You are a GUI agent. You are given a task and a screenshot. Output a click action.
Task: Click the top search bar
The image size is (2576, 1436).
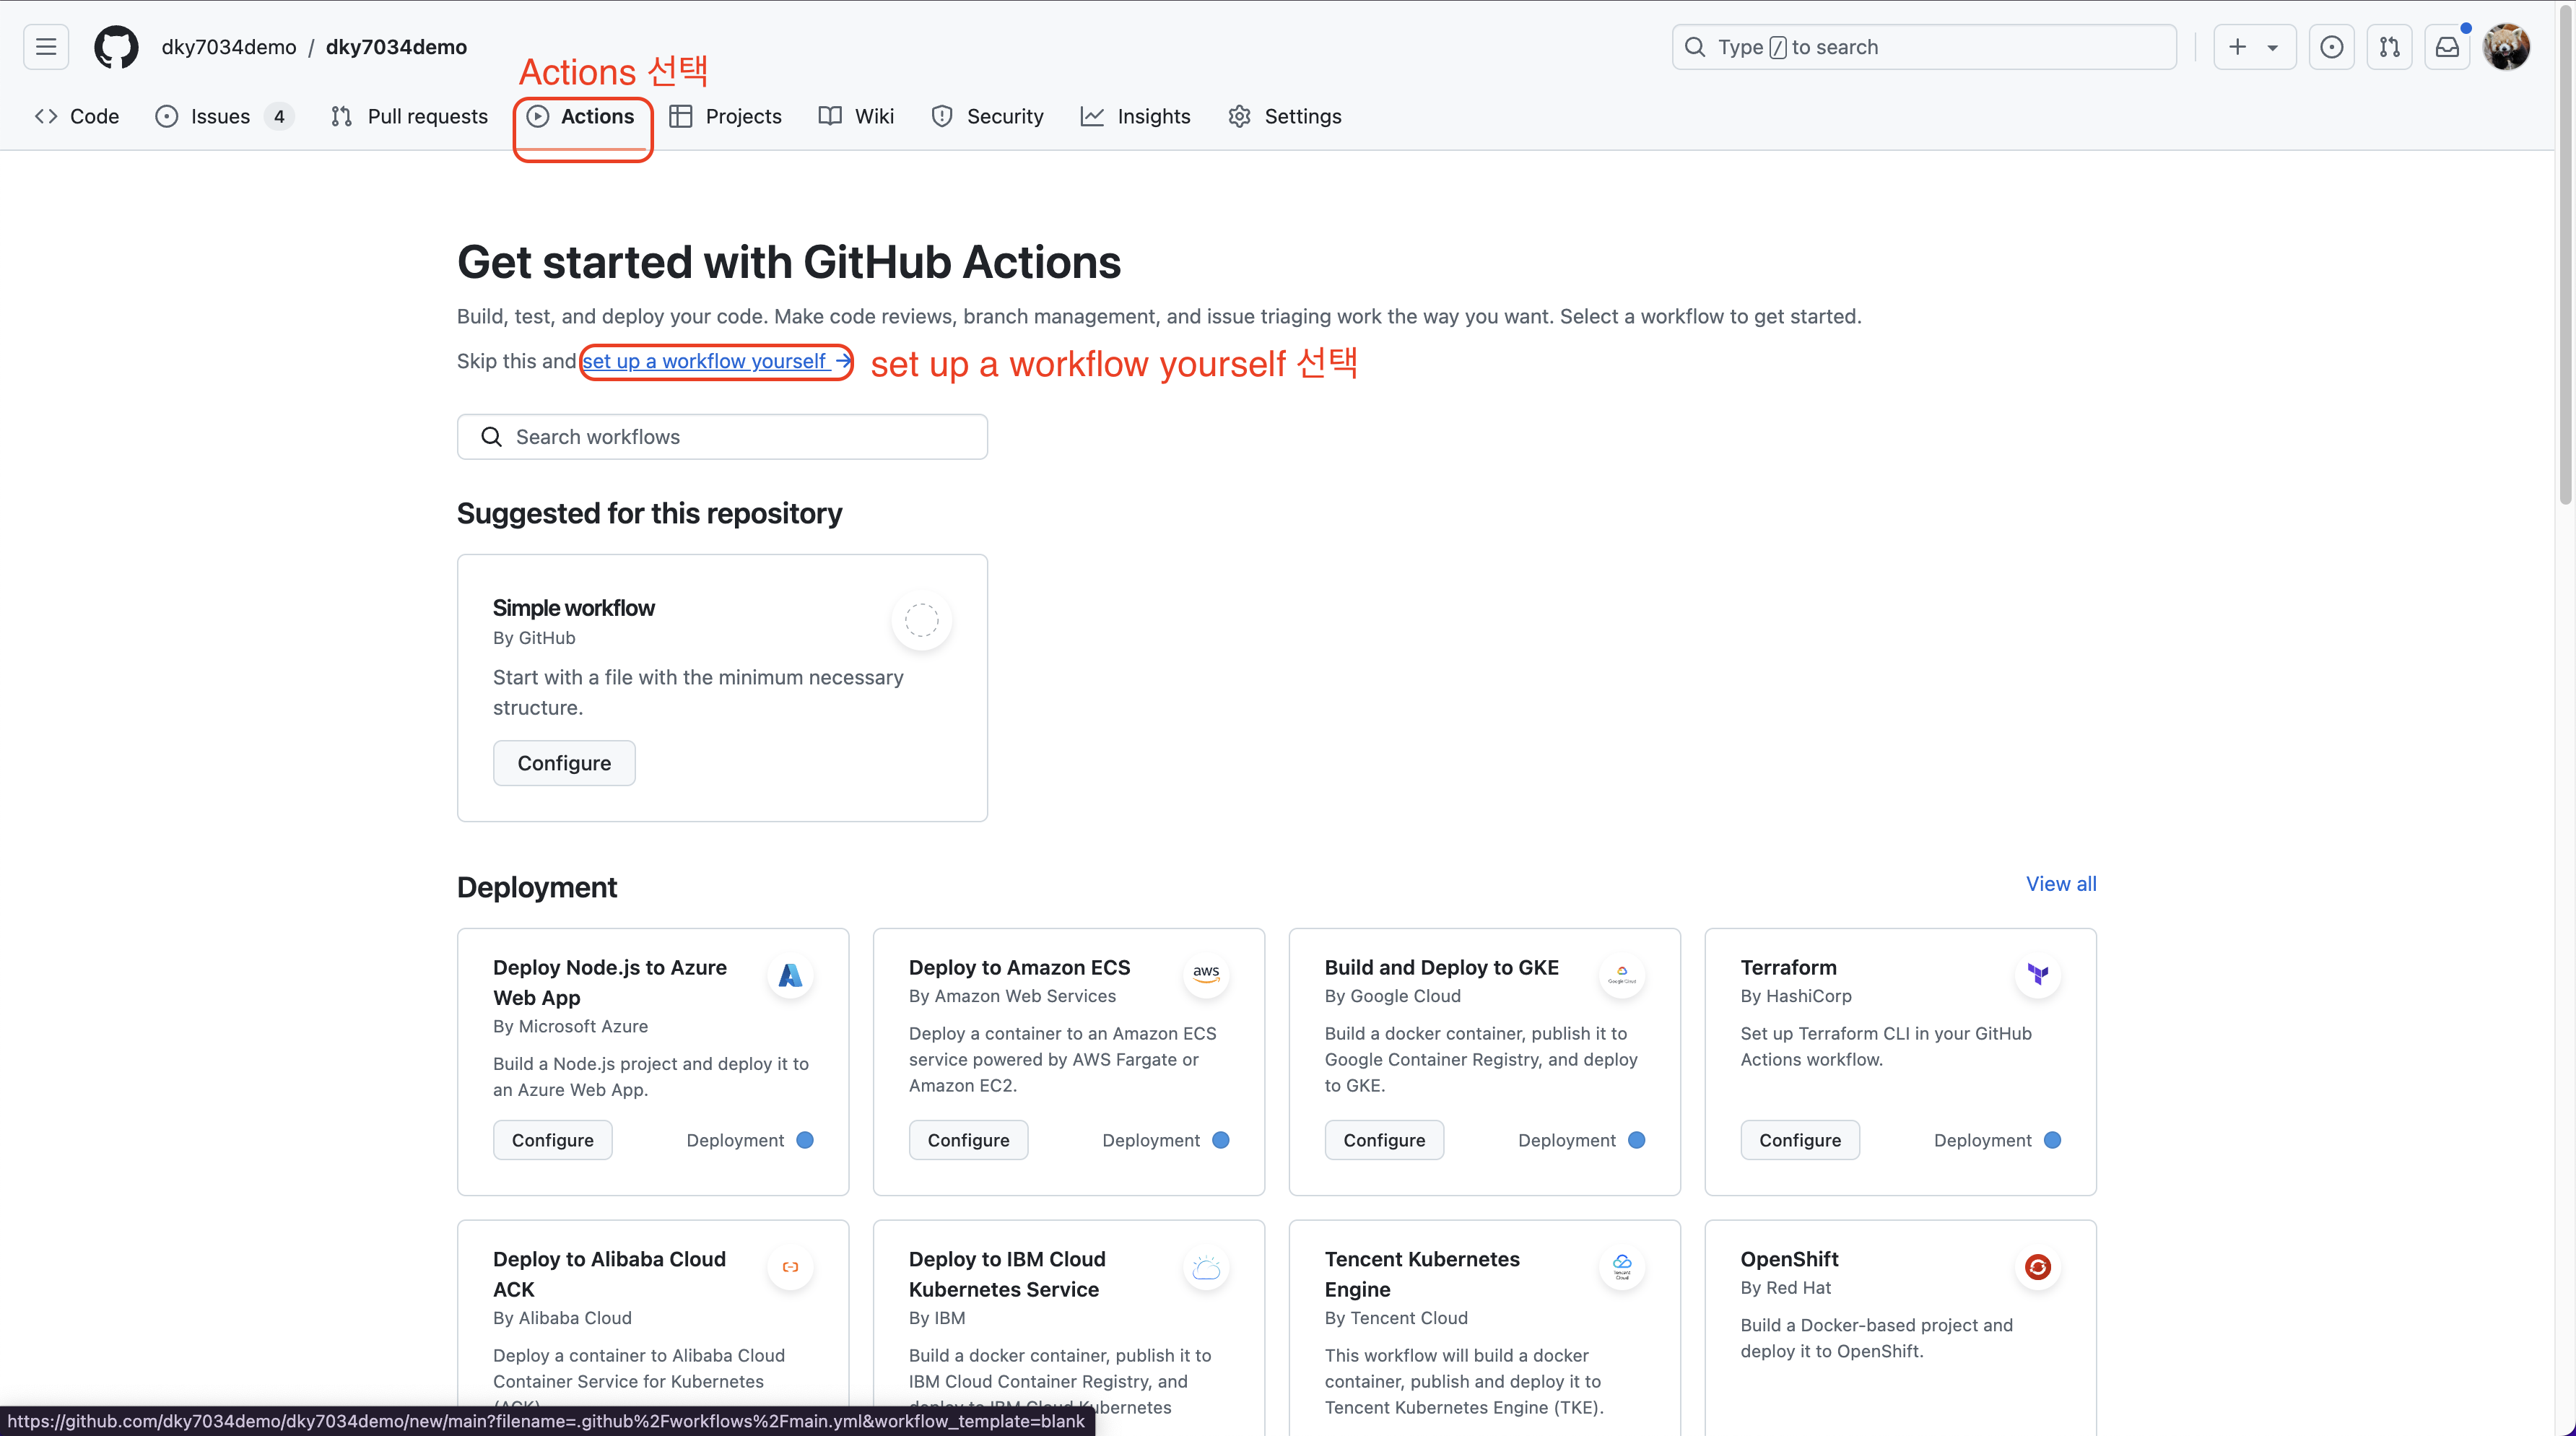coord(1923,47)
